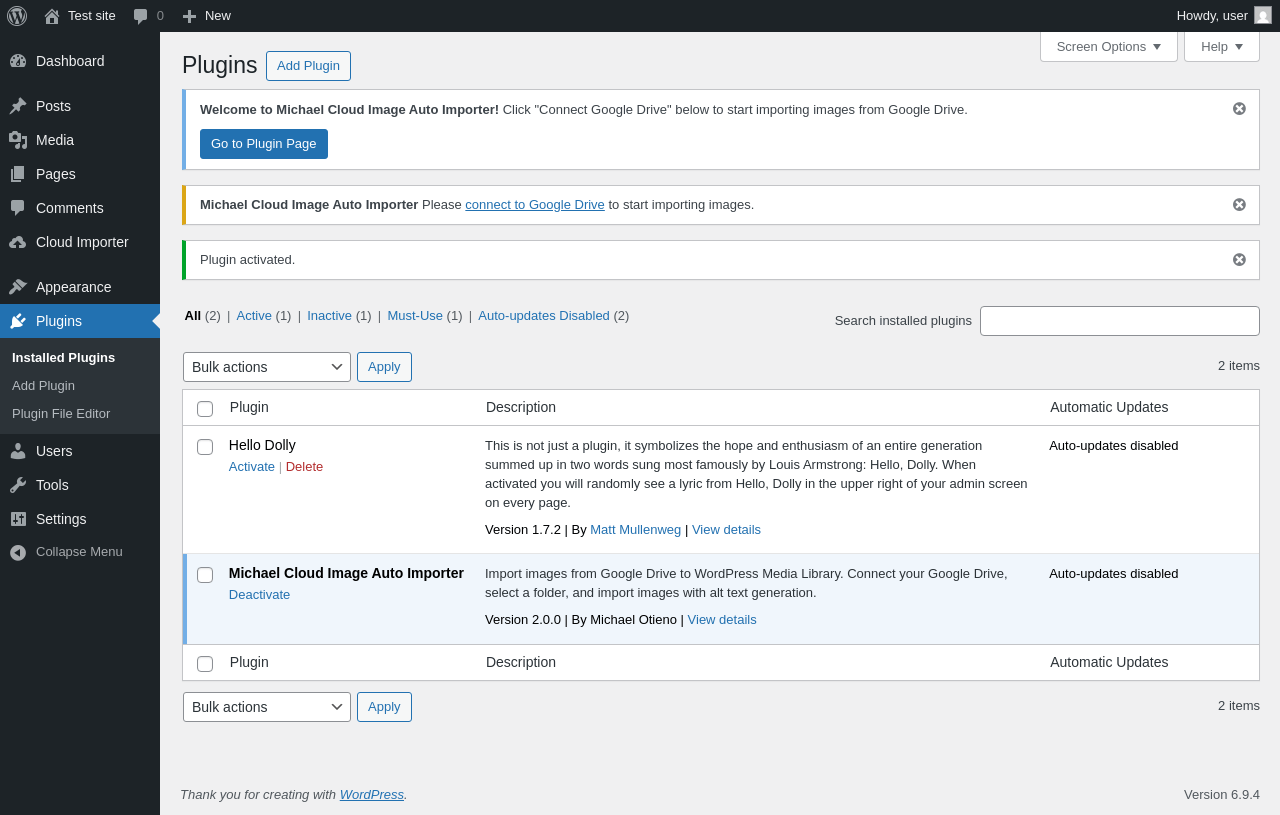Filter plugins by the Inactive tab
The height and width of the screenshot is (815, 1280).
pos(329,316)
